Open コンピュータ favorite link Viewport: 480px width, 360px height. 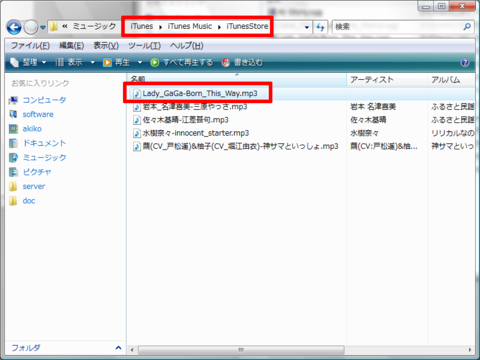[x=44, y=100]
